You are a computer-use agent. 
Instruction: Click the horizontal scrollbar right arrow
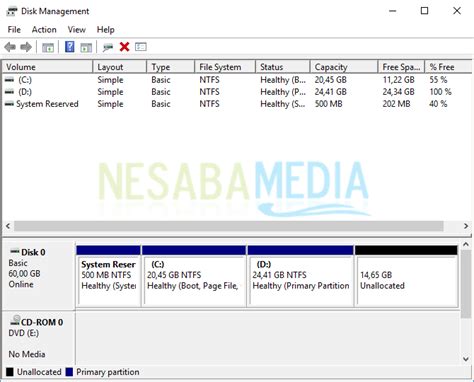pyautogui.click(x=466, y=226)
